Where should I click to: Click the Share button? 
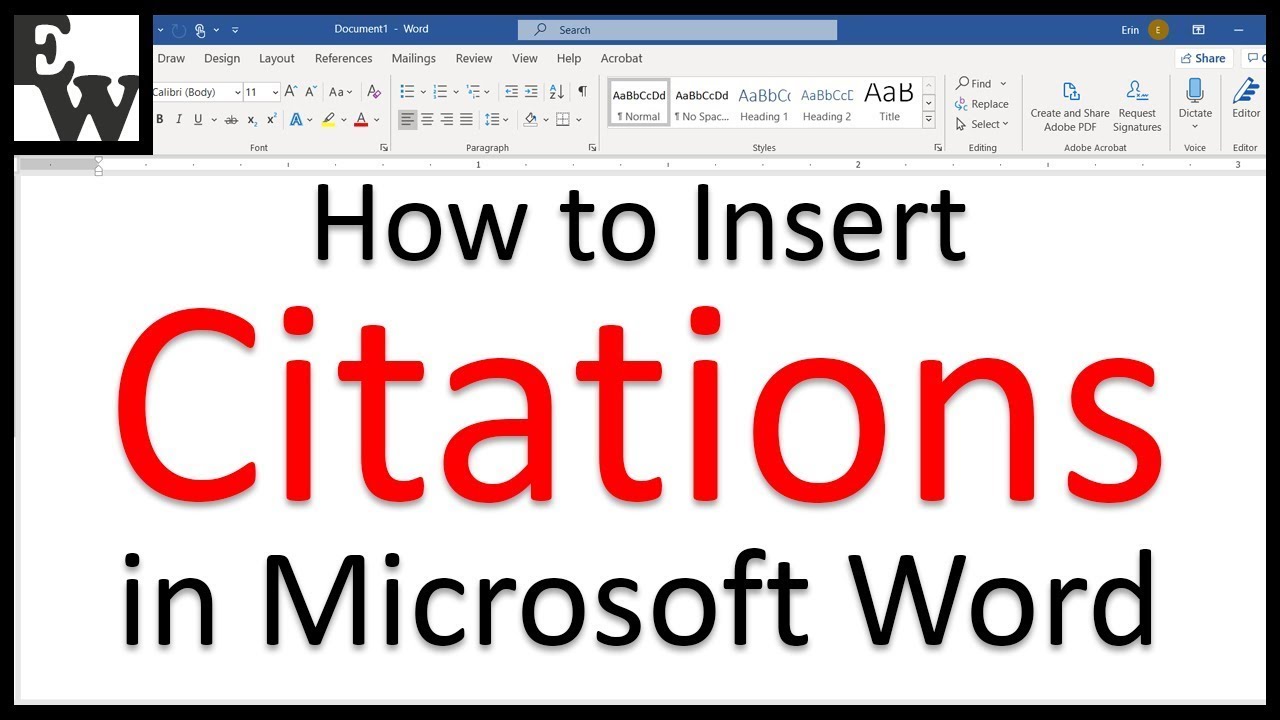(1202, 58)
